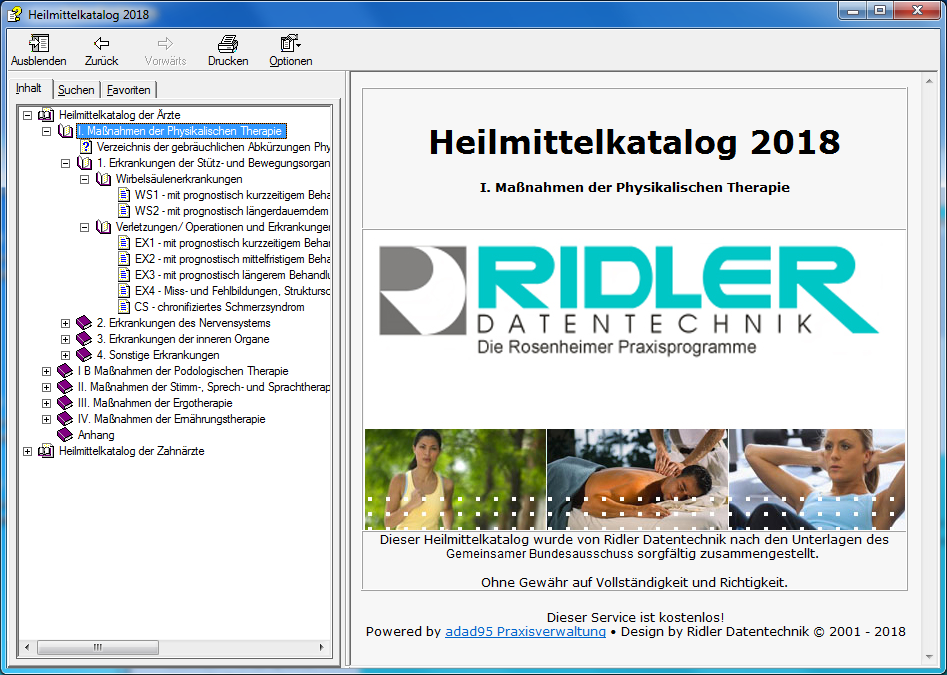Collapse the Verletzungen/ Operationen branch
This screenshot has width=947, height=675.
[x=85, y=227]
